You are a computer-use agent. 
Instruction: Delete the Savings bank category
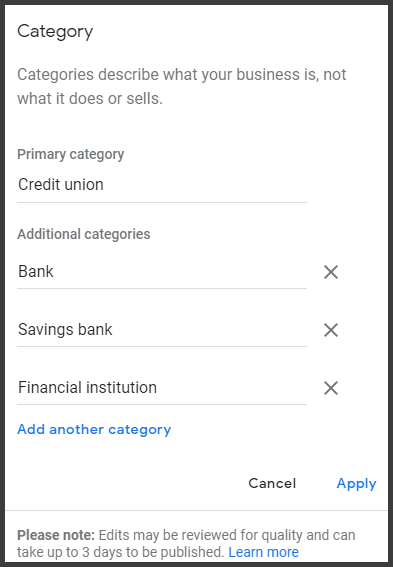coord(331,330)
